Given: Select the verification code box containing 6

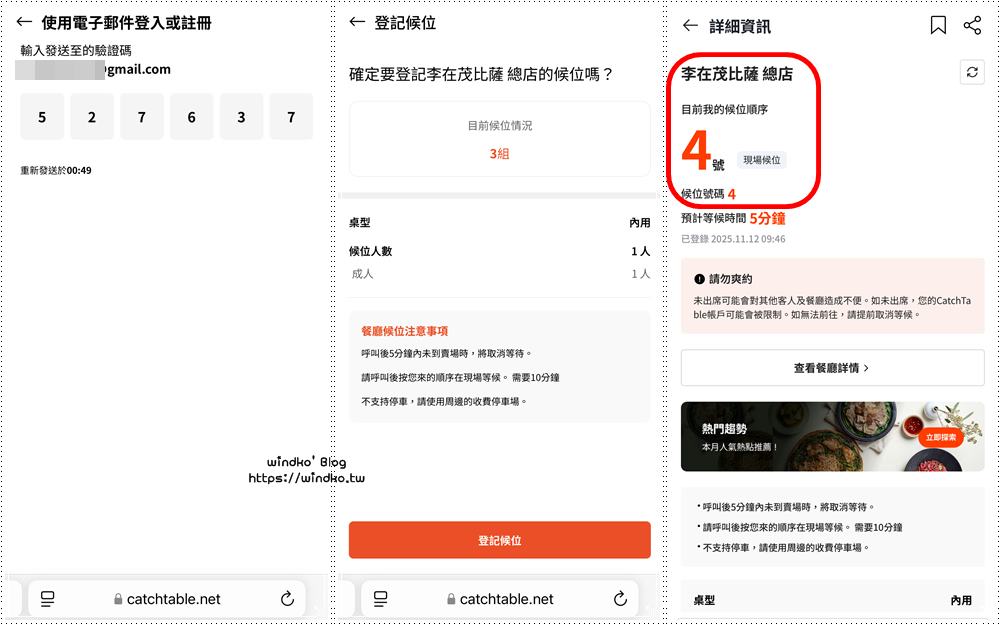Looking at the screenshot, I should 191,117.
